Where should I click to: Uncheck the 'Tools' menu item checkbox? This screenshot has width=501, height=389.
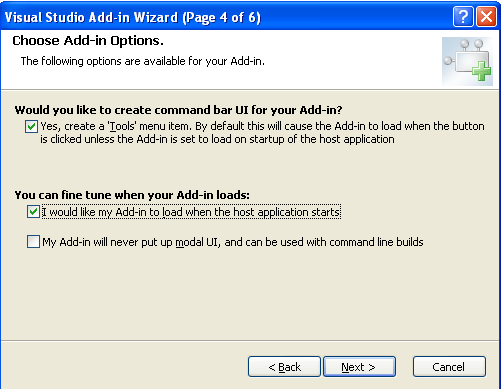[31, 126]
